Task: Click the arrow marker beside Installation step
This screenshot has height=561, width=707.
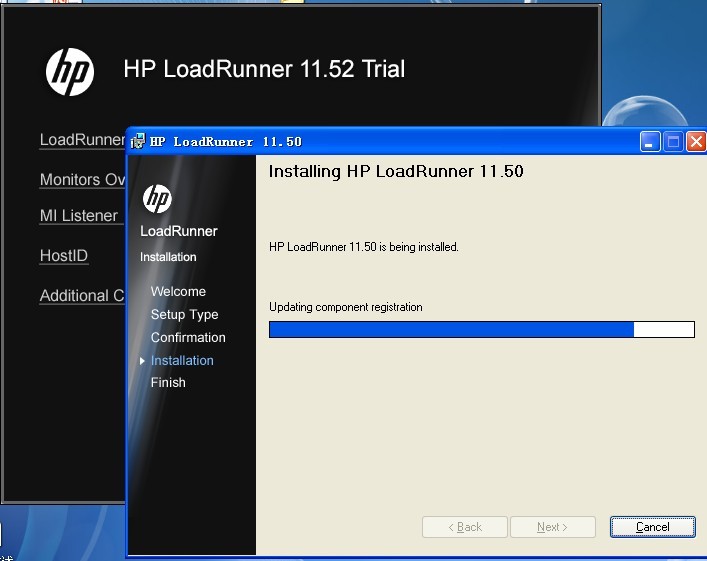Action: [x=142, y=361]
